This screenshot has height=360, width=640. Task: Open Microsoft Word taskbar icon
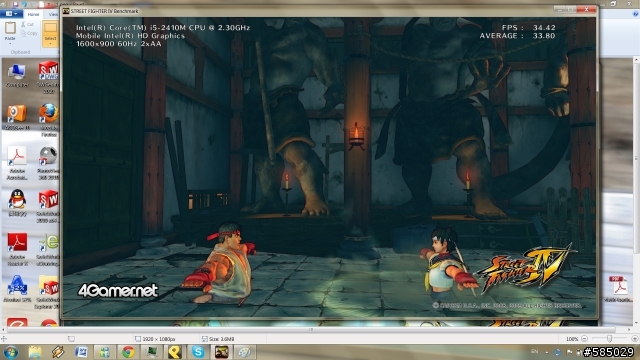pyautogui.click(x=81, y=352)
